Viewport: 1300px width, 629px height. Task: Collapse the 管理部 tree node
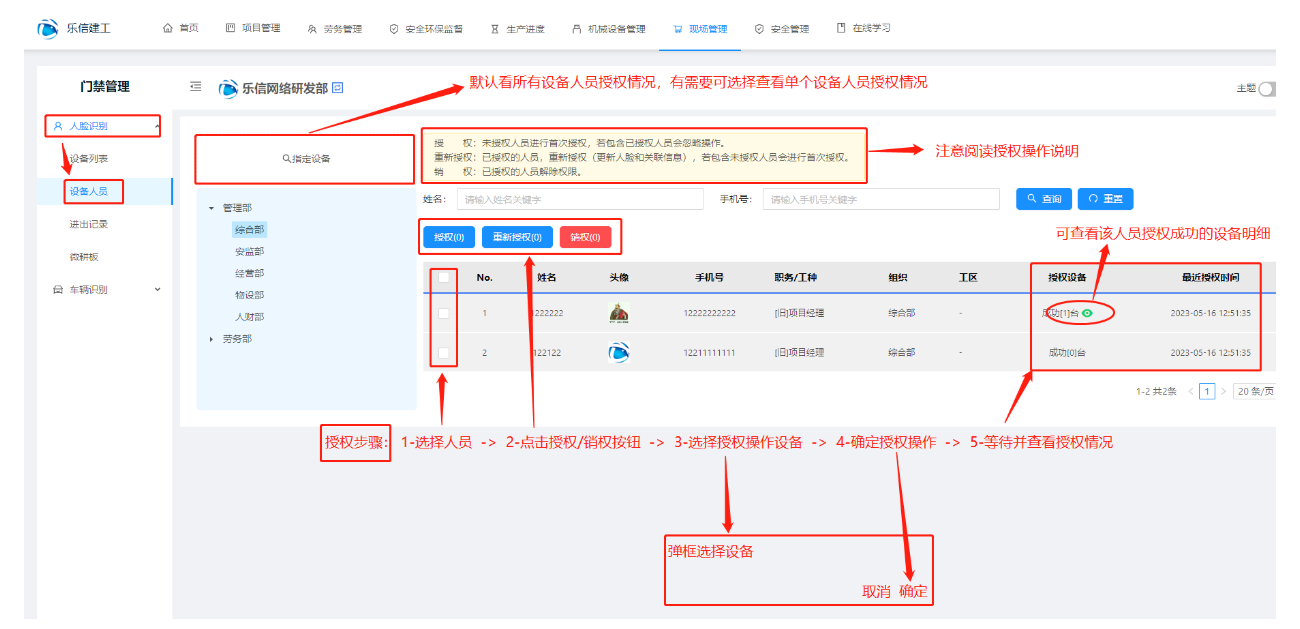(211, 208)
